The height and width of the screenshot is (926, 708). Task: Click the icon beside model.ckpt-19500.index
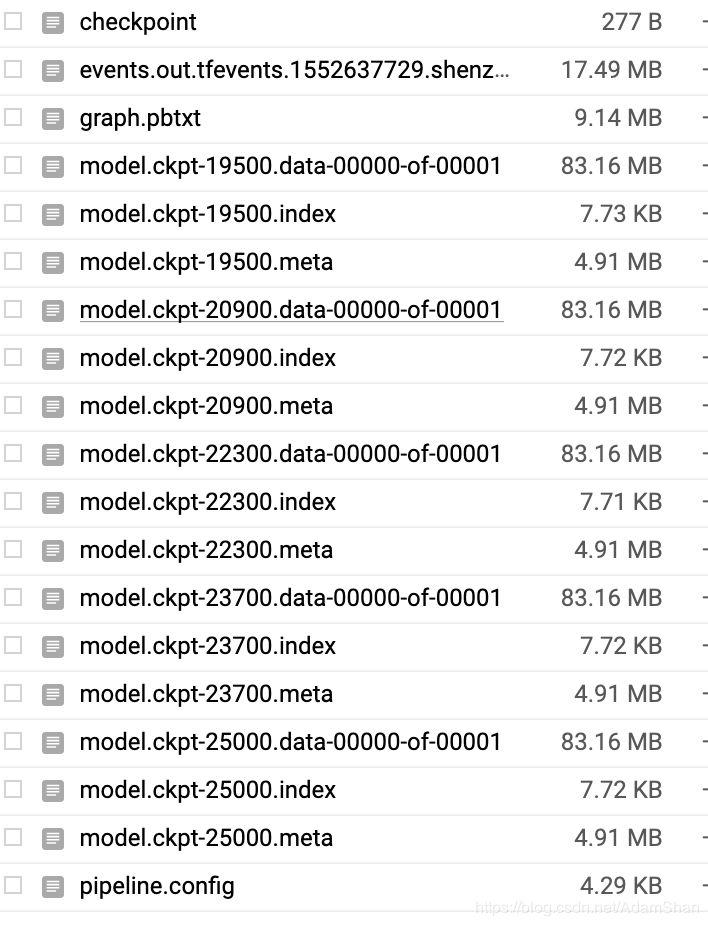click(53, 214)
